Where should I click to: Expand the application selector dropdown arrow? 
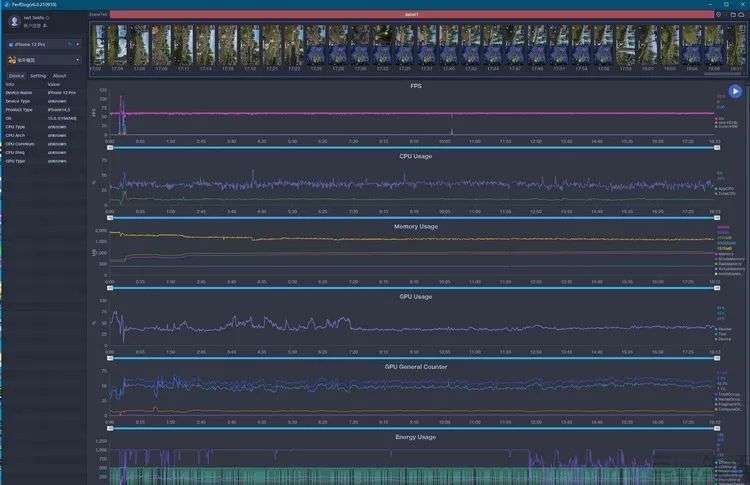77,60
